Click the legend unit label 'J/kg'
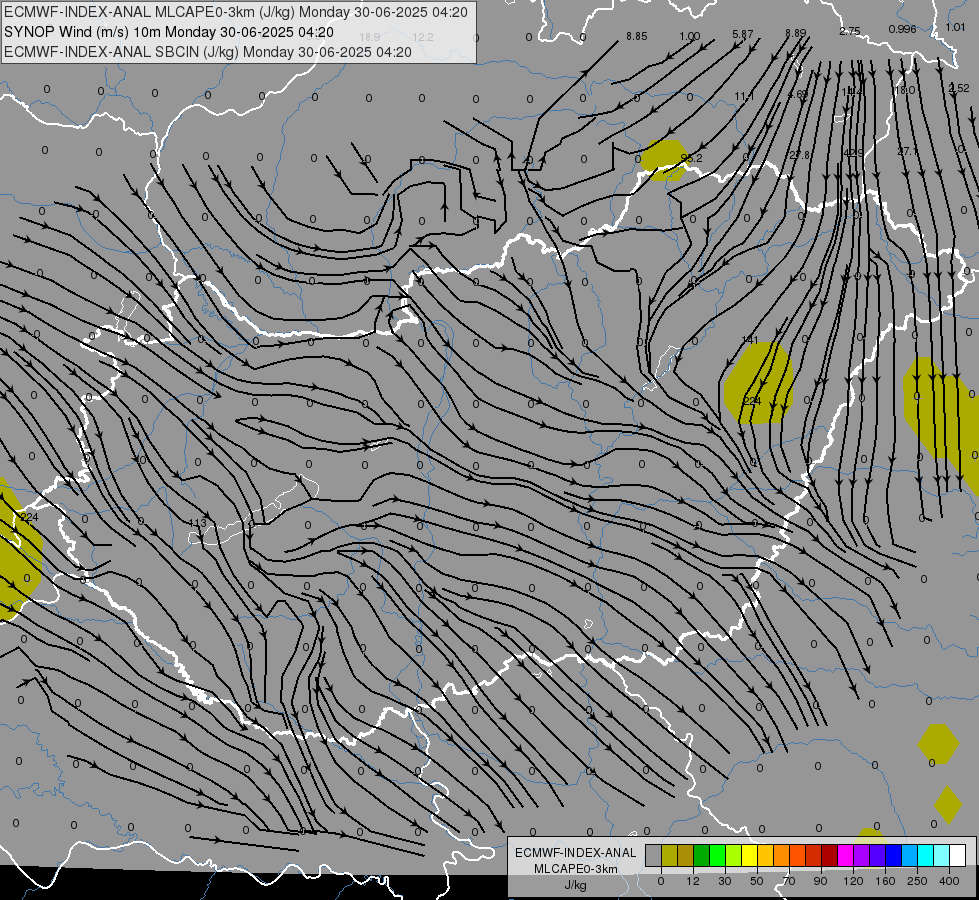Screen dimensions: 979x900 575,885
